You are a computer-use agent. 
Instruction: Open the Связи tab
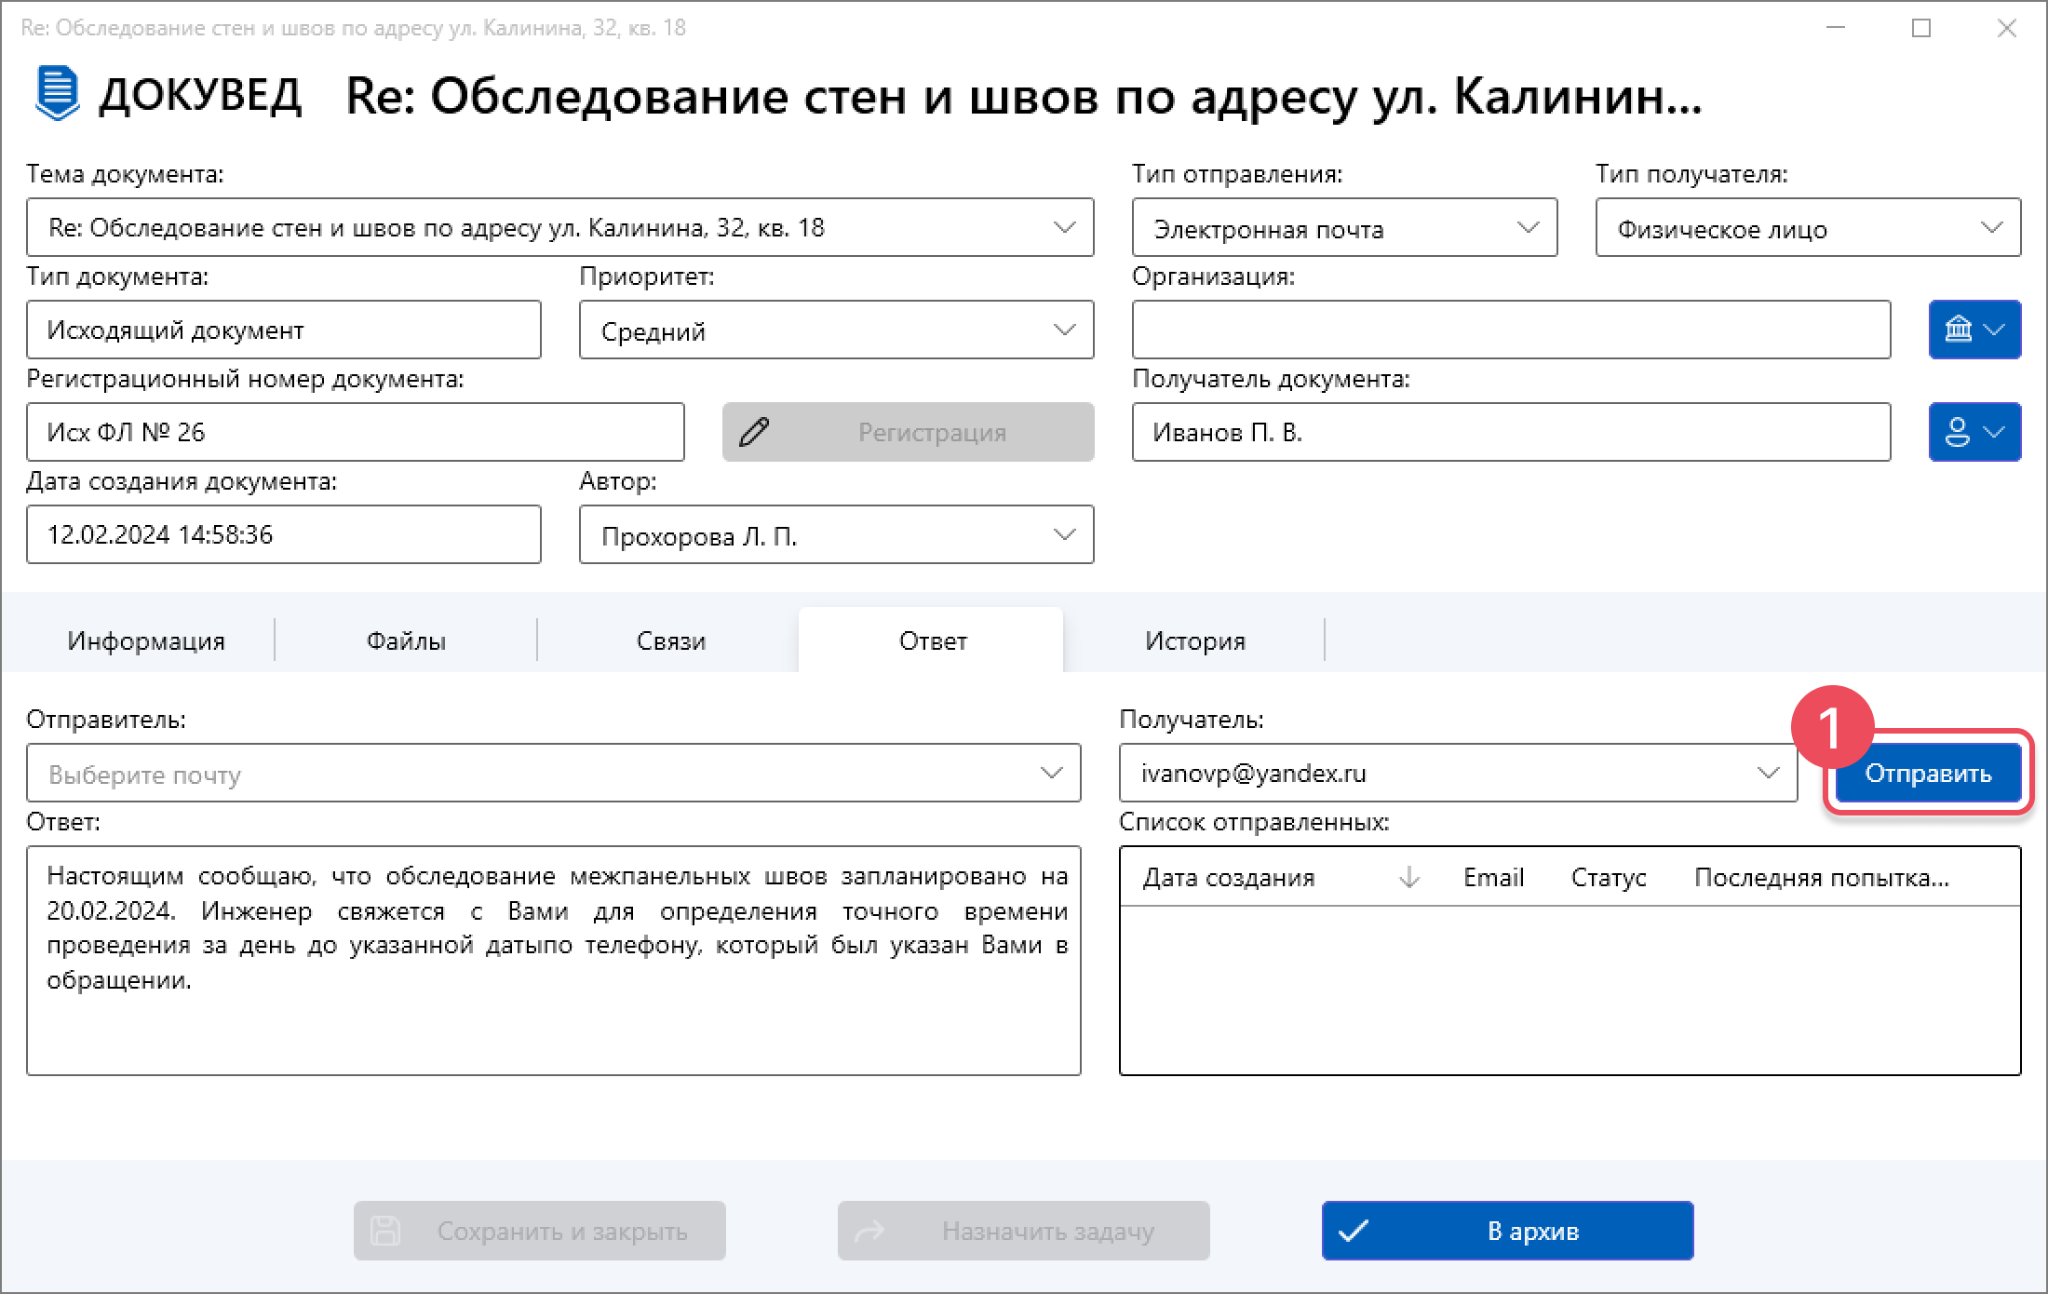coord(671,640)
